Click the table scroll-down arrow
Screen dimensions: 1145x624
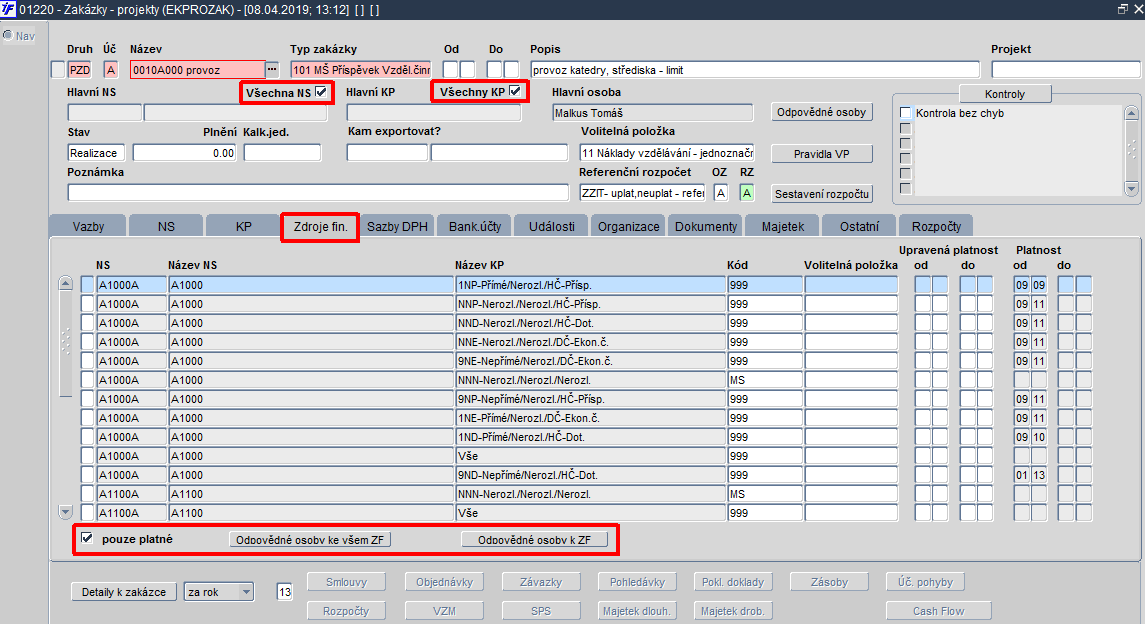[x=66, y=512]
